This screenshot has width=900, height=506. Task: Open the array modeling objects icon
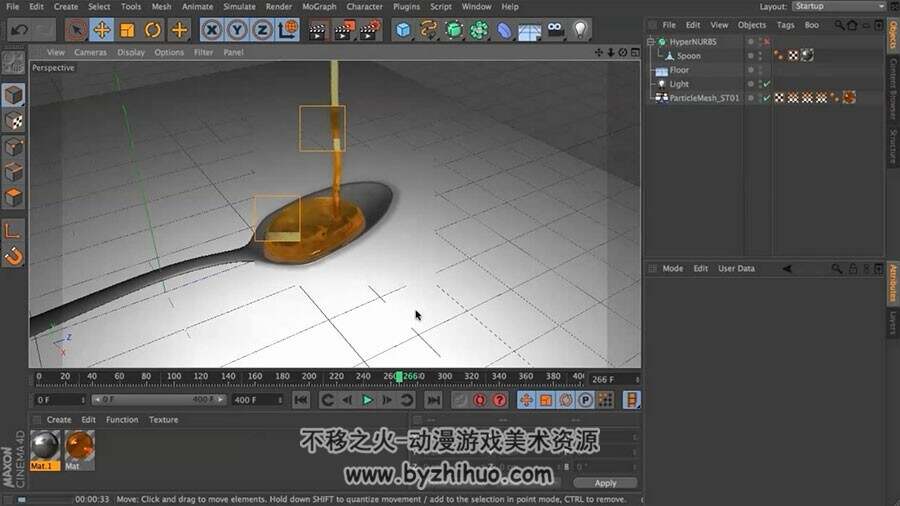[479, 30]
